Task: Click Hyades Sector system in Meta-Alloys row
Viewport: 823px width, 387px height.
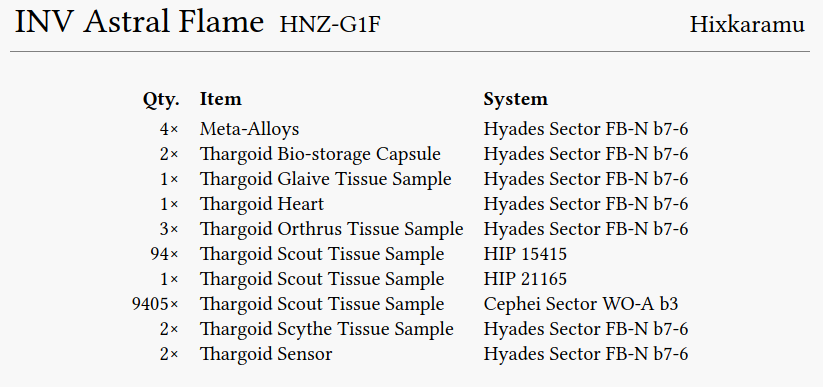Action: (x=586, y=129)
